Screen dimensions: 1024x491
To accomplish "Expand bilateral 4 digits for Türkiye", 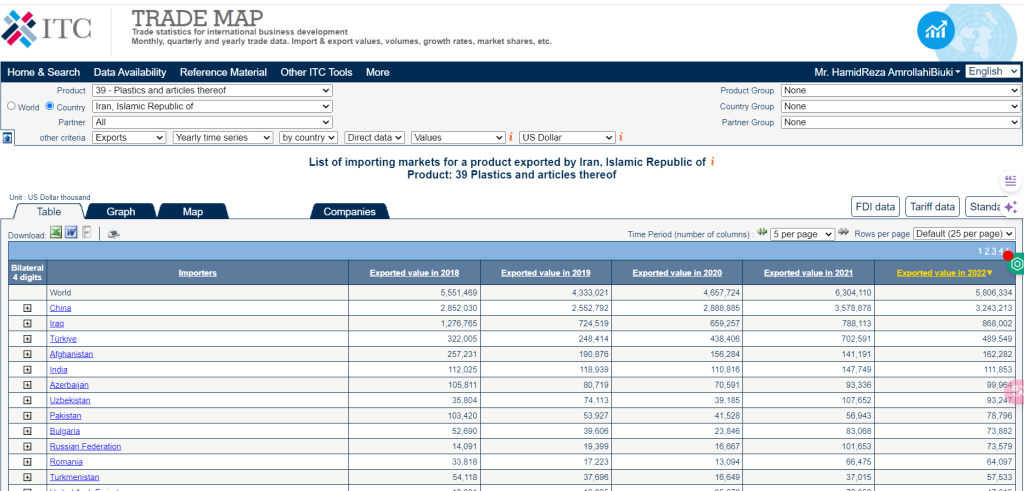I will pyautogui.click(x=27, y=339).
